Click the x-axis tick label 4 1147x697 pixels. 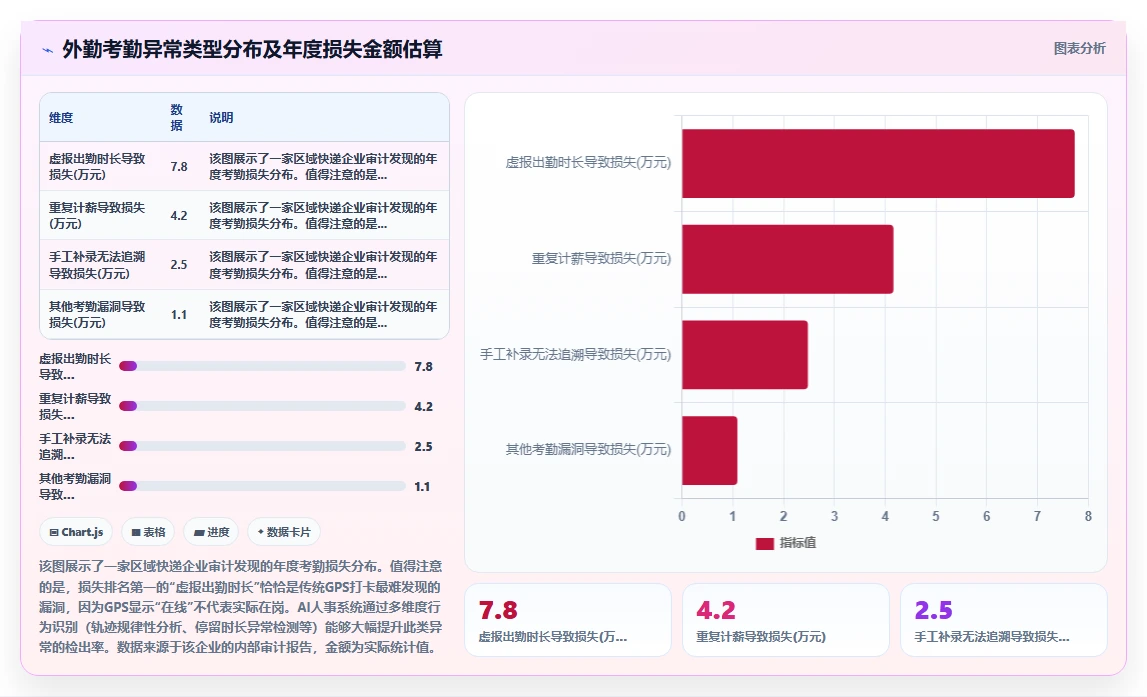coord(885,516)
